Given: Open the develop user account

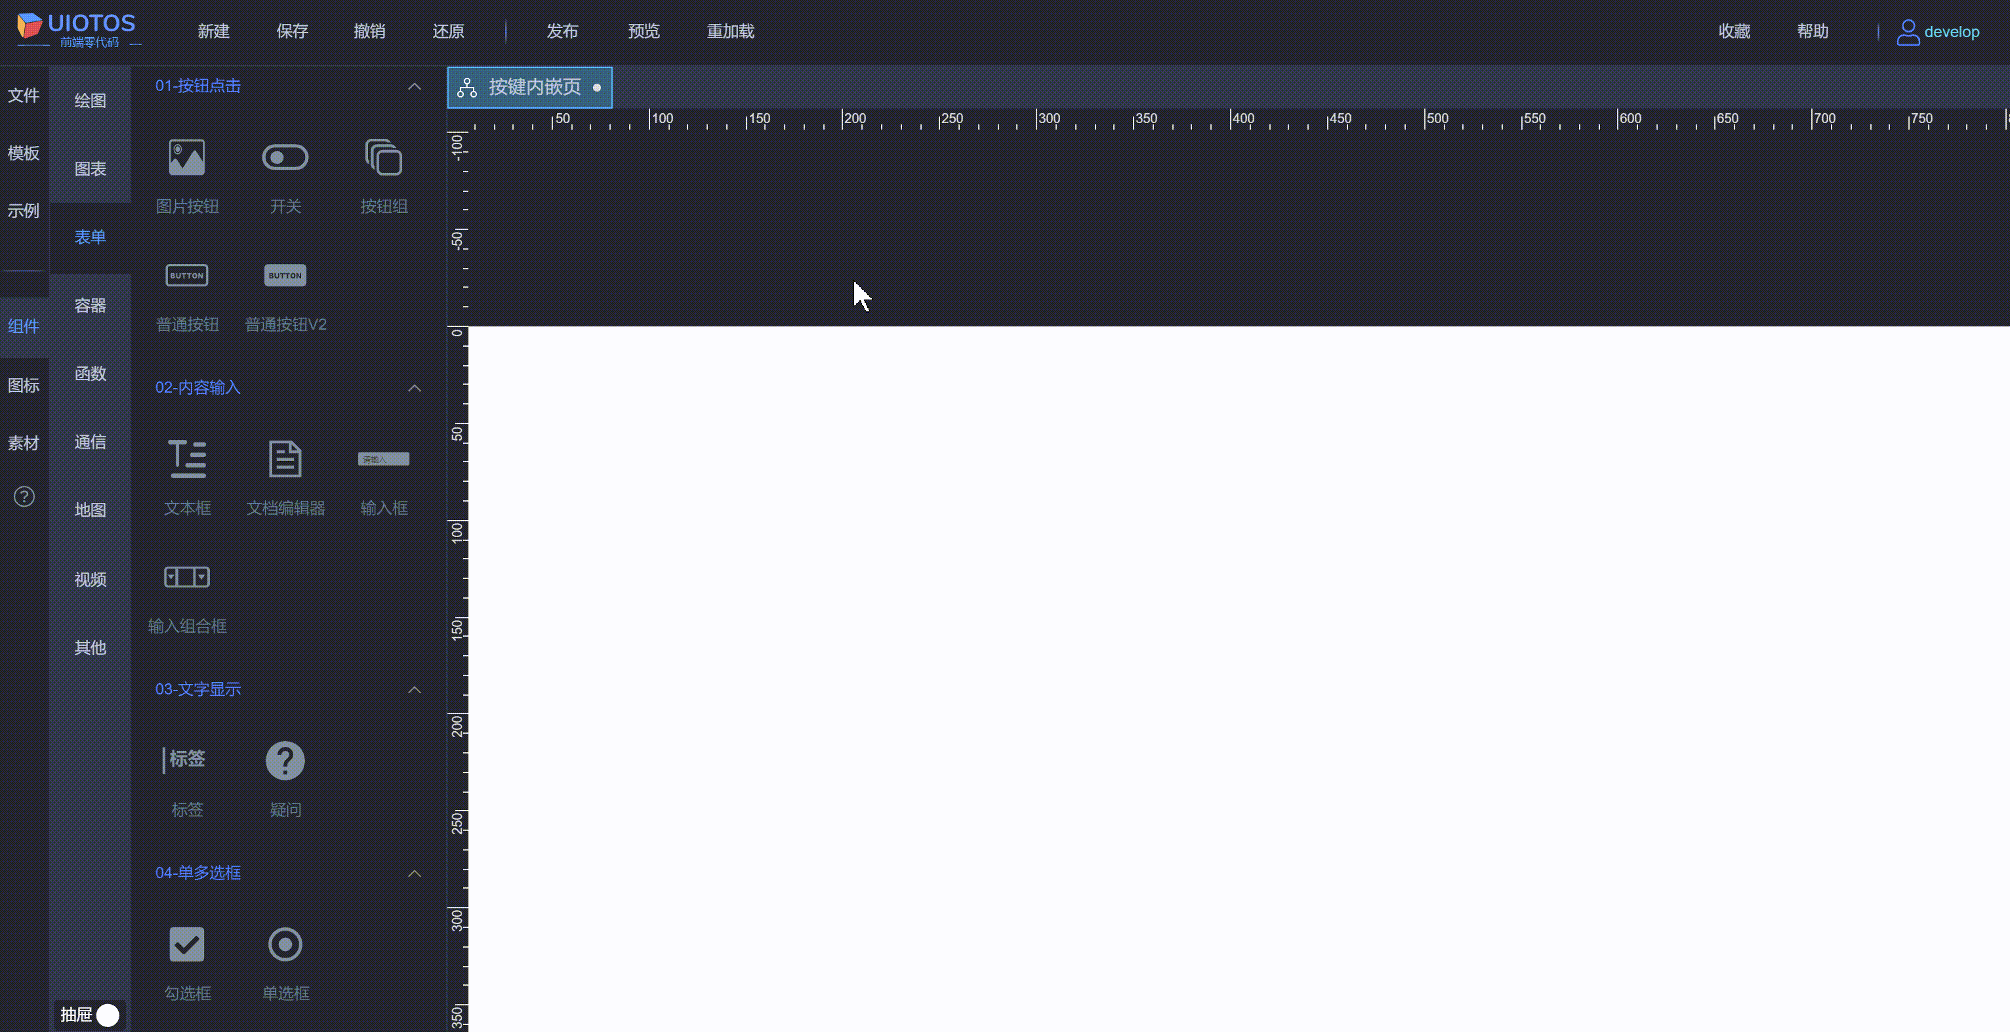Looking at the screenshot, I should point(1938,32).
